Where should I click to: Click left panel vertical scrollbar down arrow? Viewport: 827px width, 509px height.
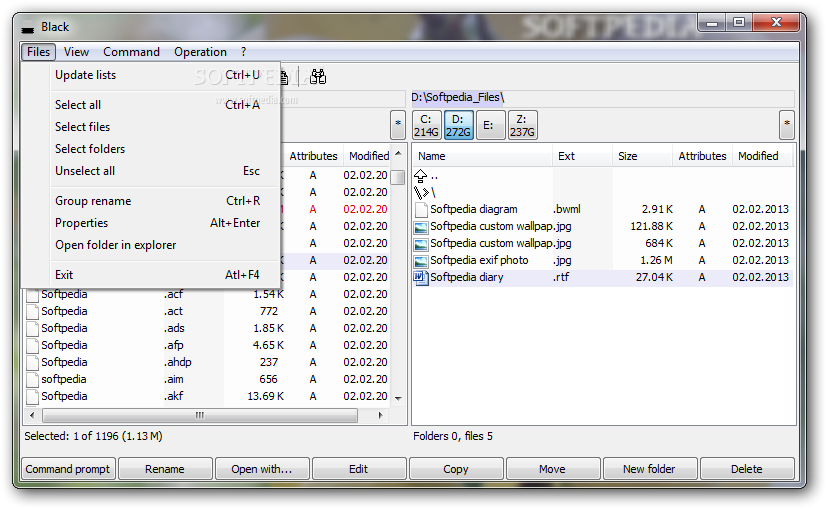[398, 399]
